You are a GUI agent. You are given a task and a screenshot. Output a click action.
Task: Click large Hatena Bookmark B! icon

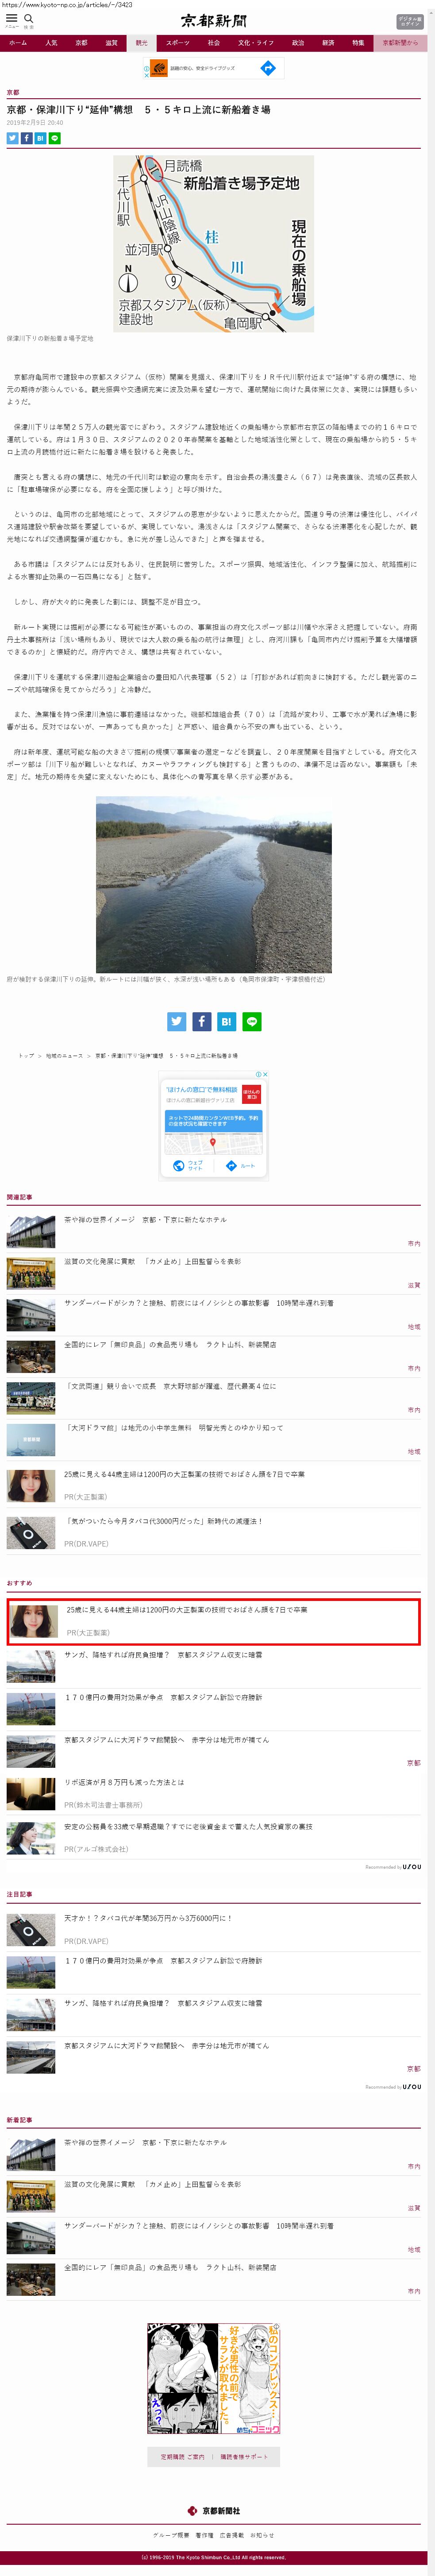[x=226, y=1021]
